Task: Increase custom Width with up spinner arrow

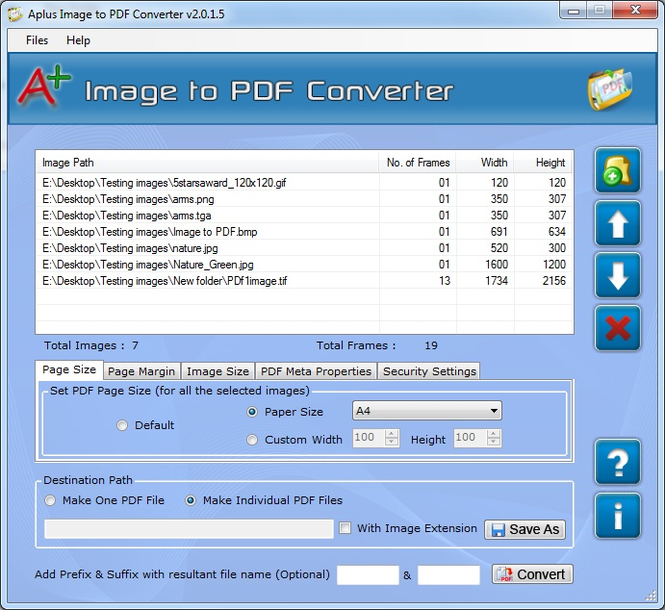Action: (x=391, y=434)
